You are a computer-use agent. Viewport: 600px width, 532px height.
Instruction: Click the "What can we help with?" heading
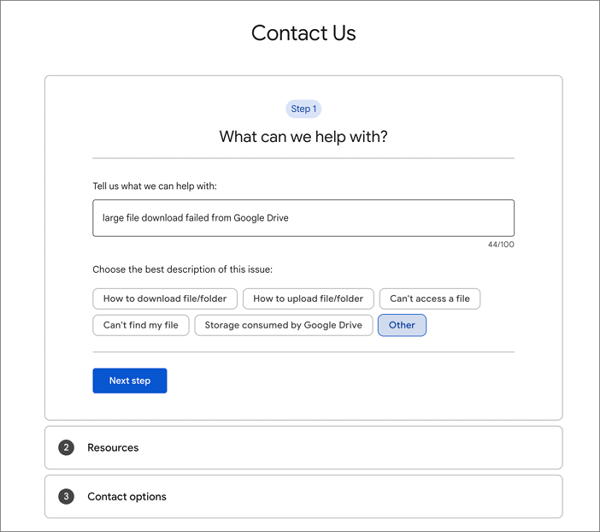[x=303, y=137]
